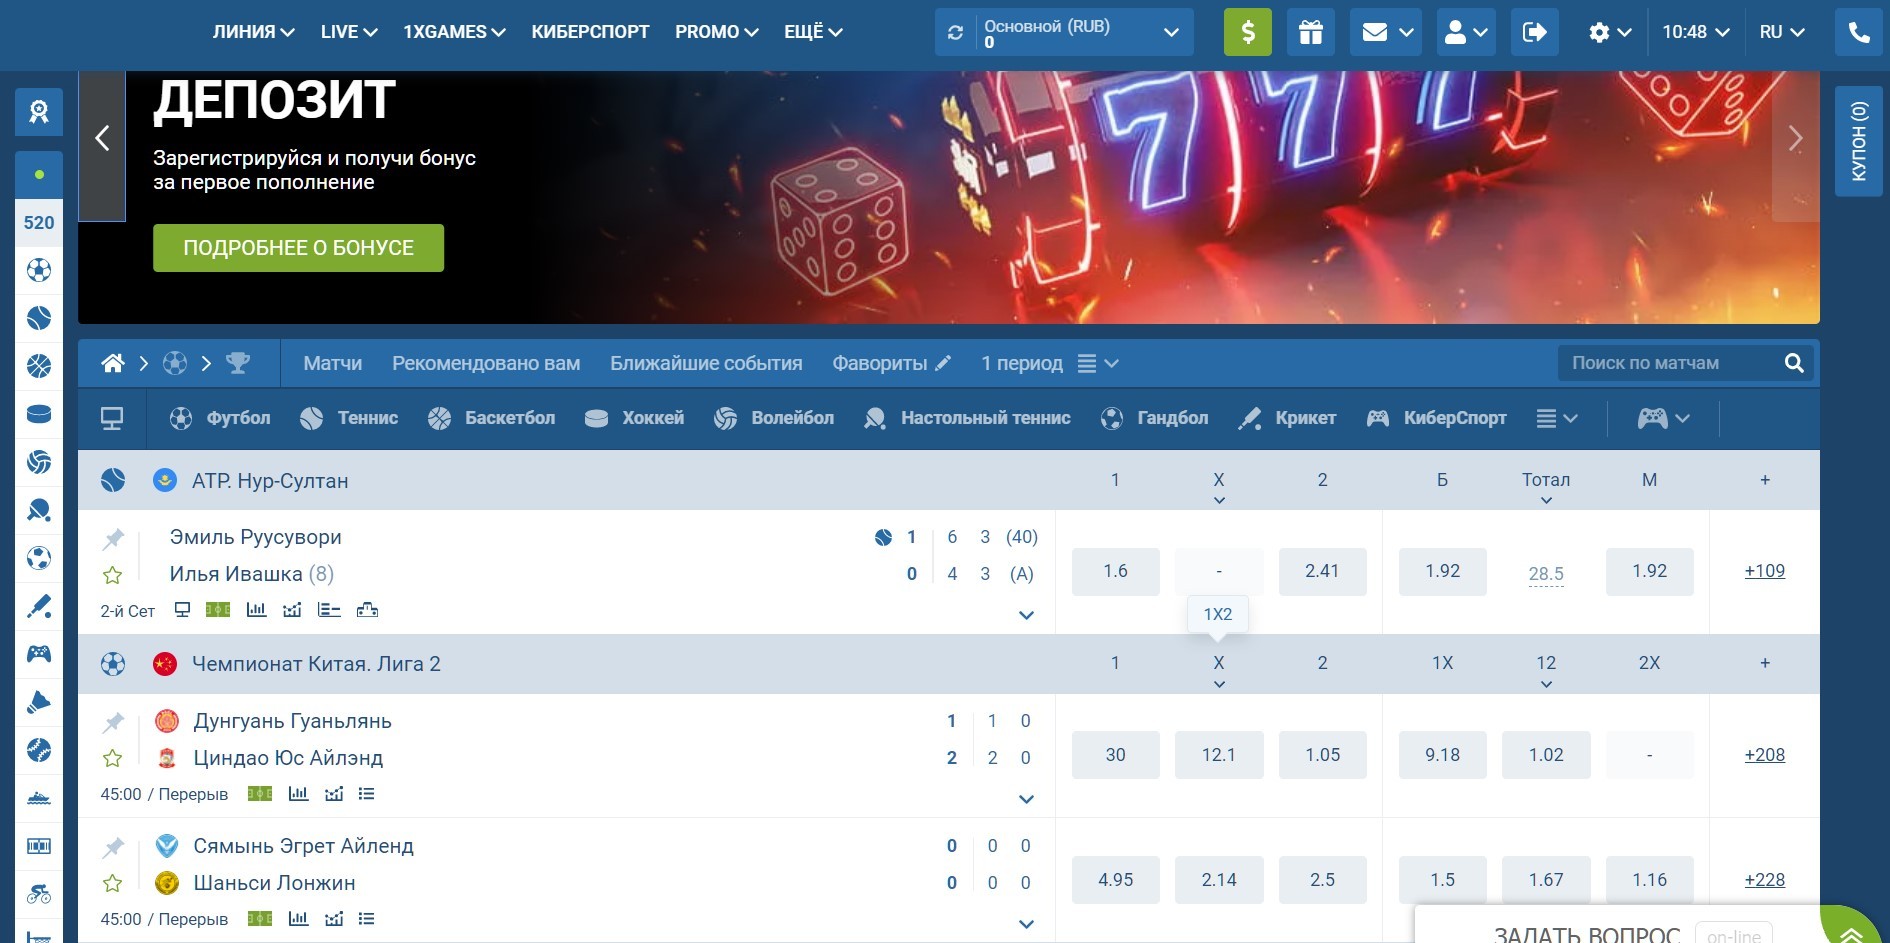Screen dimensions: 1890x943
Task: Click top ribbon award icon in sidebar
Action: click(39, 111)
